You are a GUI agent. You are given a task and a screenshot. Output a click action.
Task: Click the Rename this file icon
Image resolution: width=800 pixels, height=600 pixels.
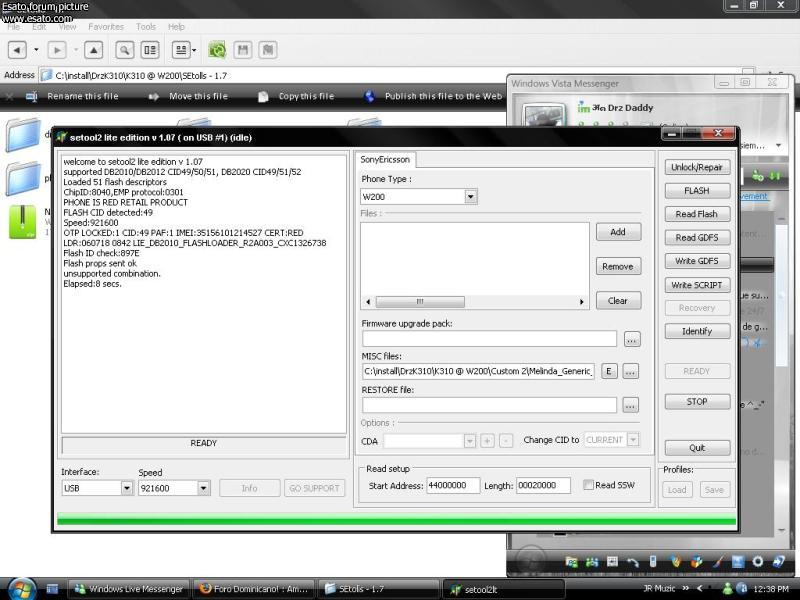[x=31, y=97]
